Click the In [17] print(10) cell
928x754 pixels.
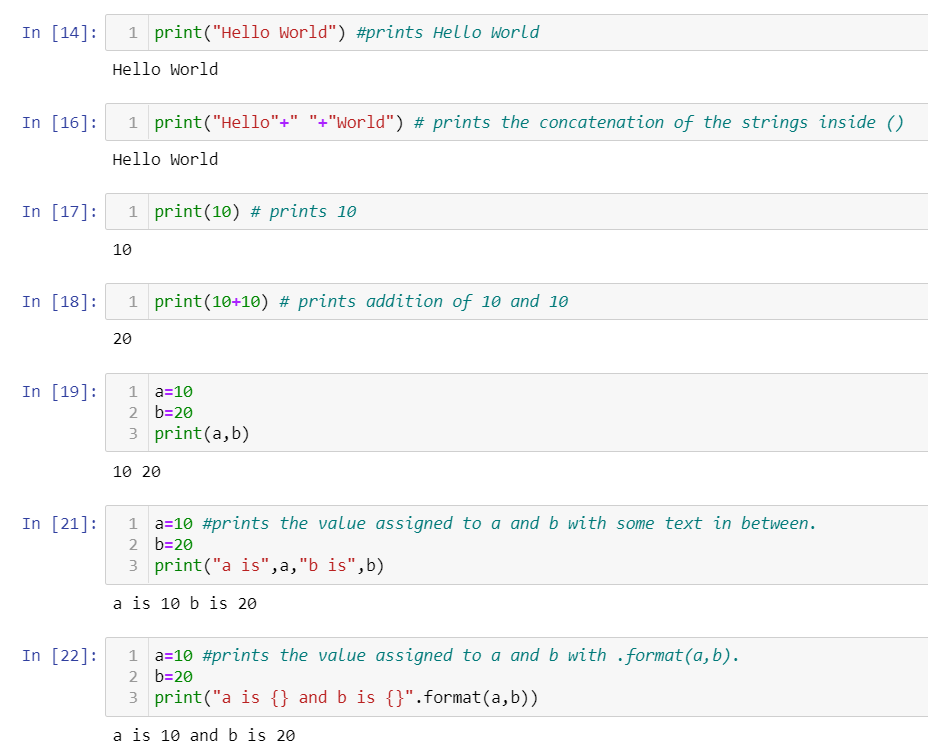coord(517,212)
